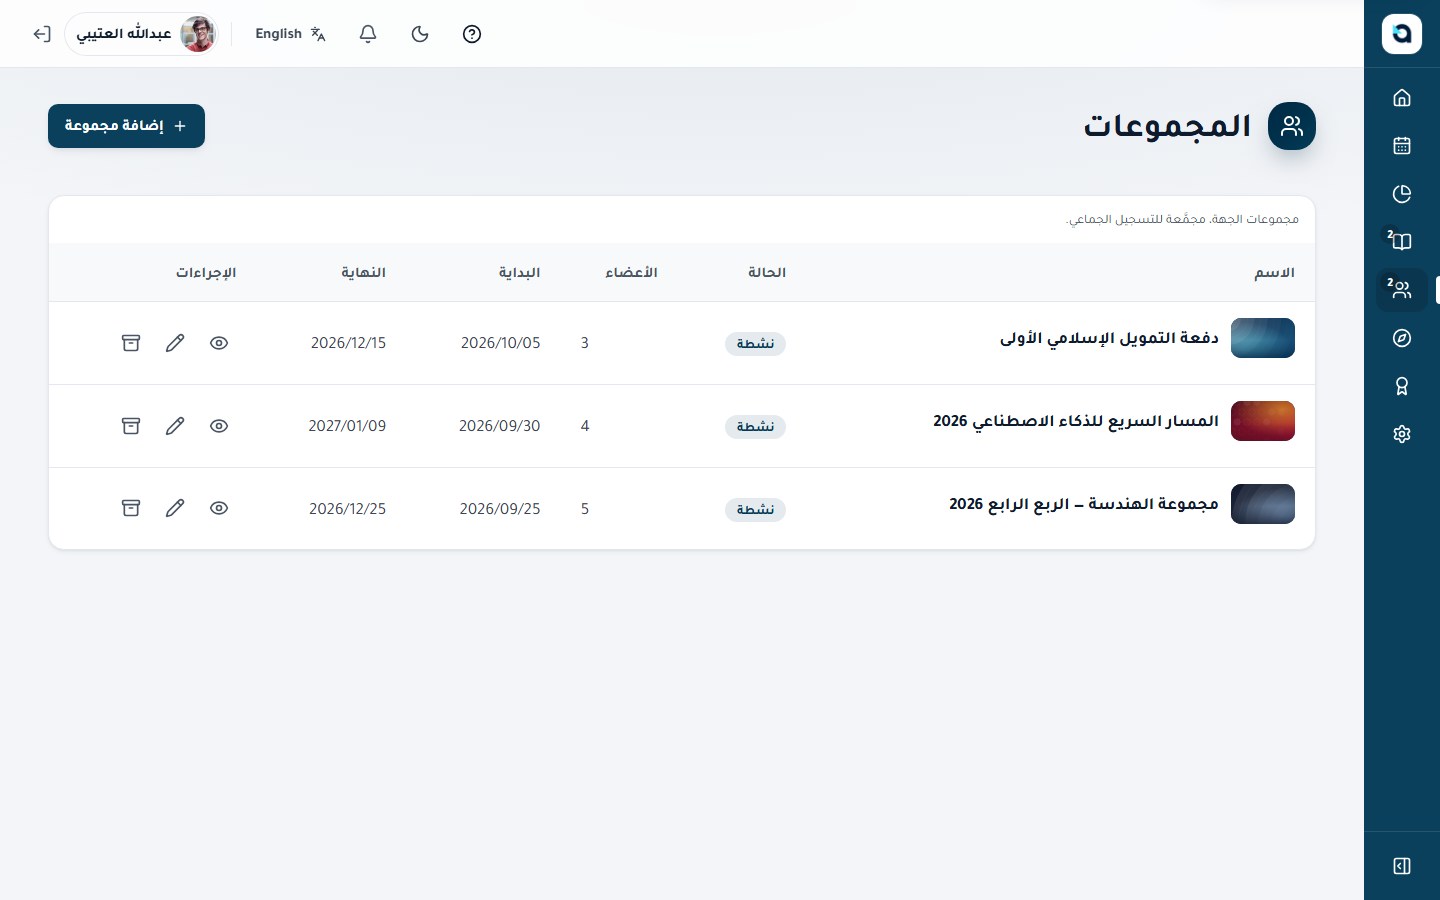The height and width of the screenshot is (900, 1440).
Task: Click the إضافة مجموعة button
Action: (126, 126)
